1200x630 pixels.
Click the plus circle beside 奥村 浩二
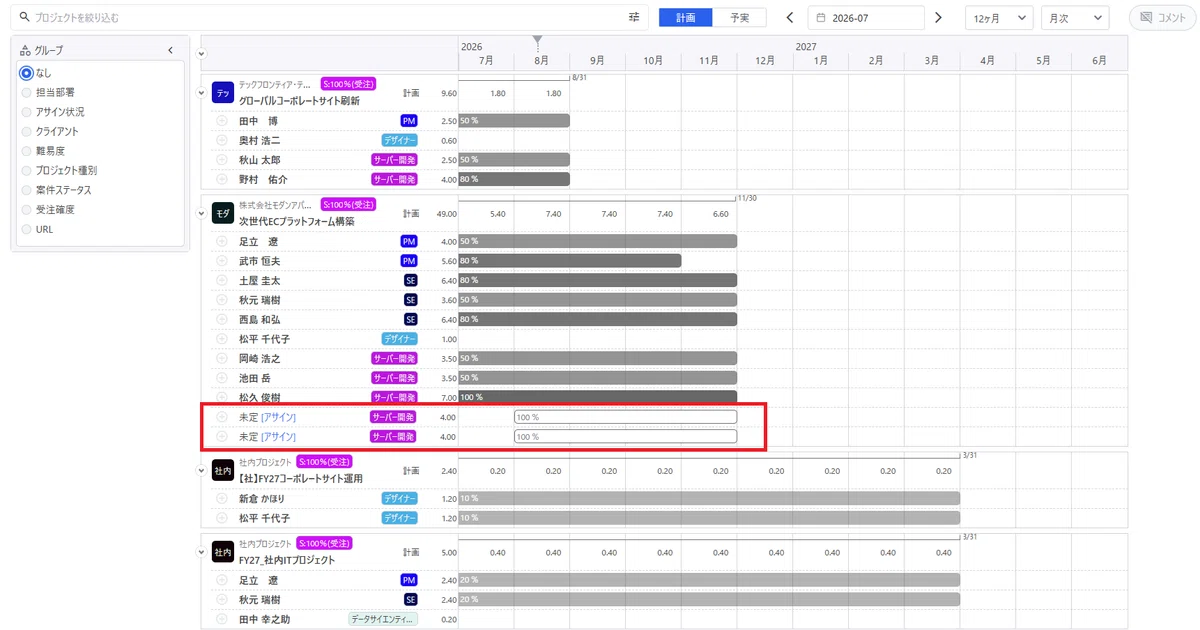222,141
